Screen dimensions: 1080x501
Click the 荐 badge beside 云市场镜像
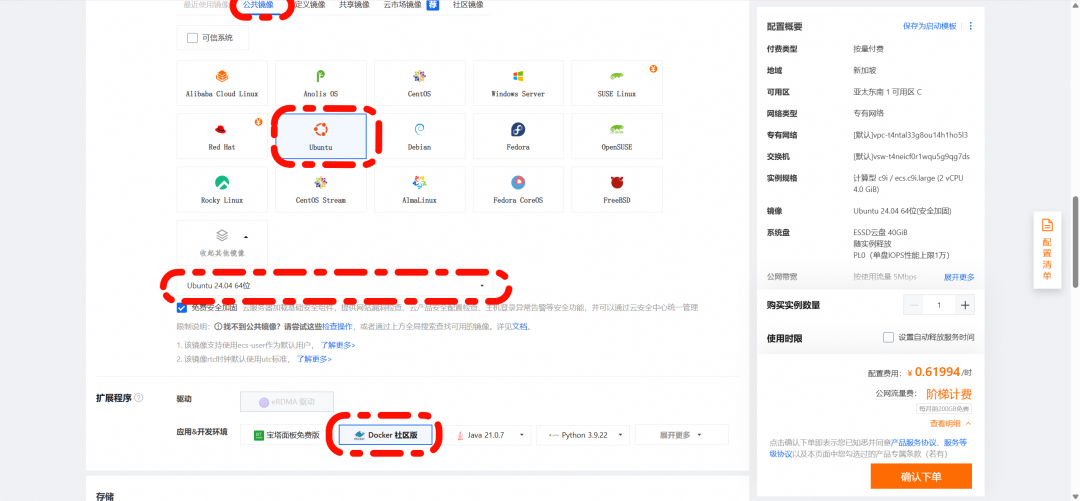pos(432,6)
